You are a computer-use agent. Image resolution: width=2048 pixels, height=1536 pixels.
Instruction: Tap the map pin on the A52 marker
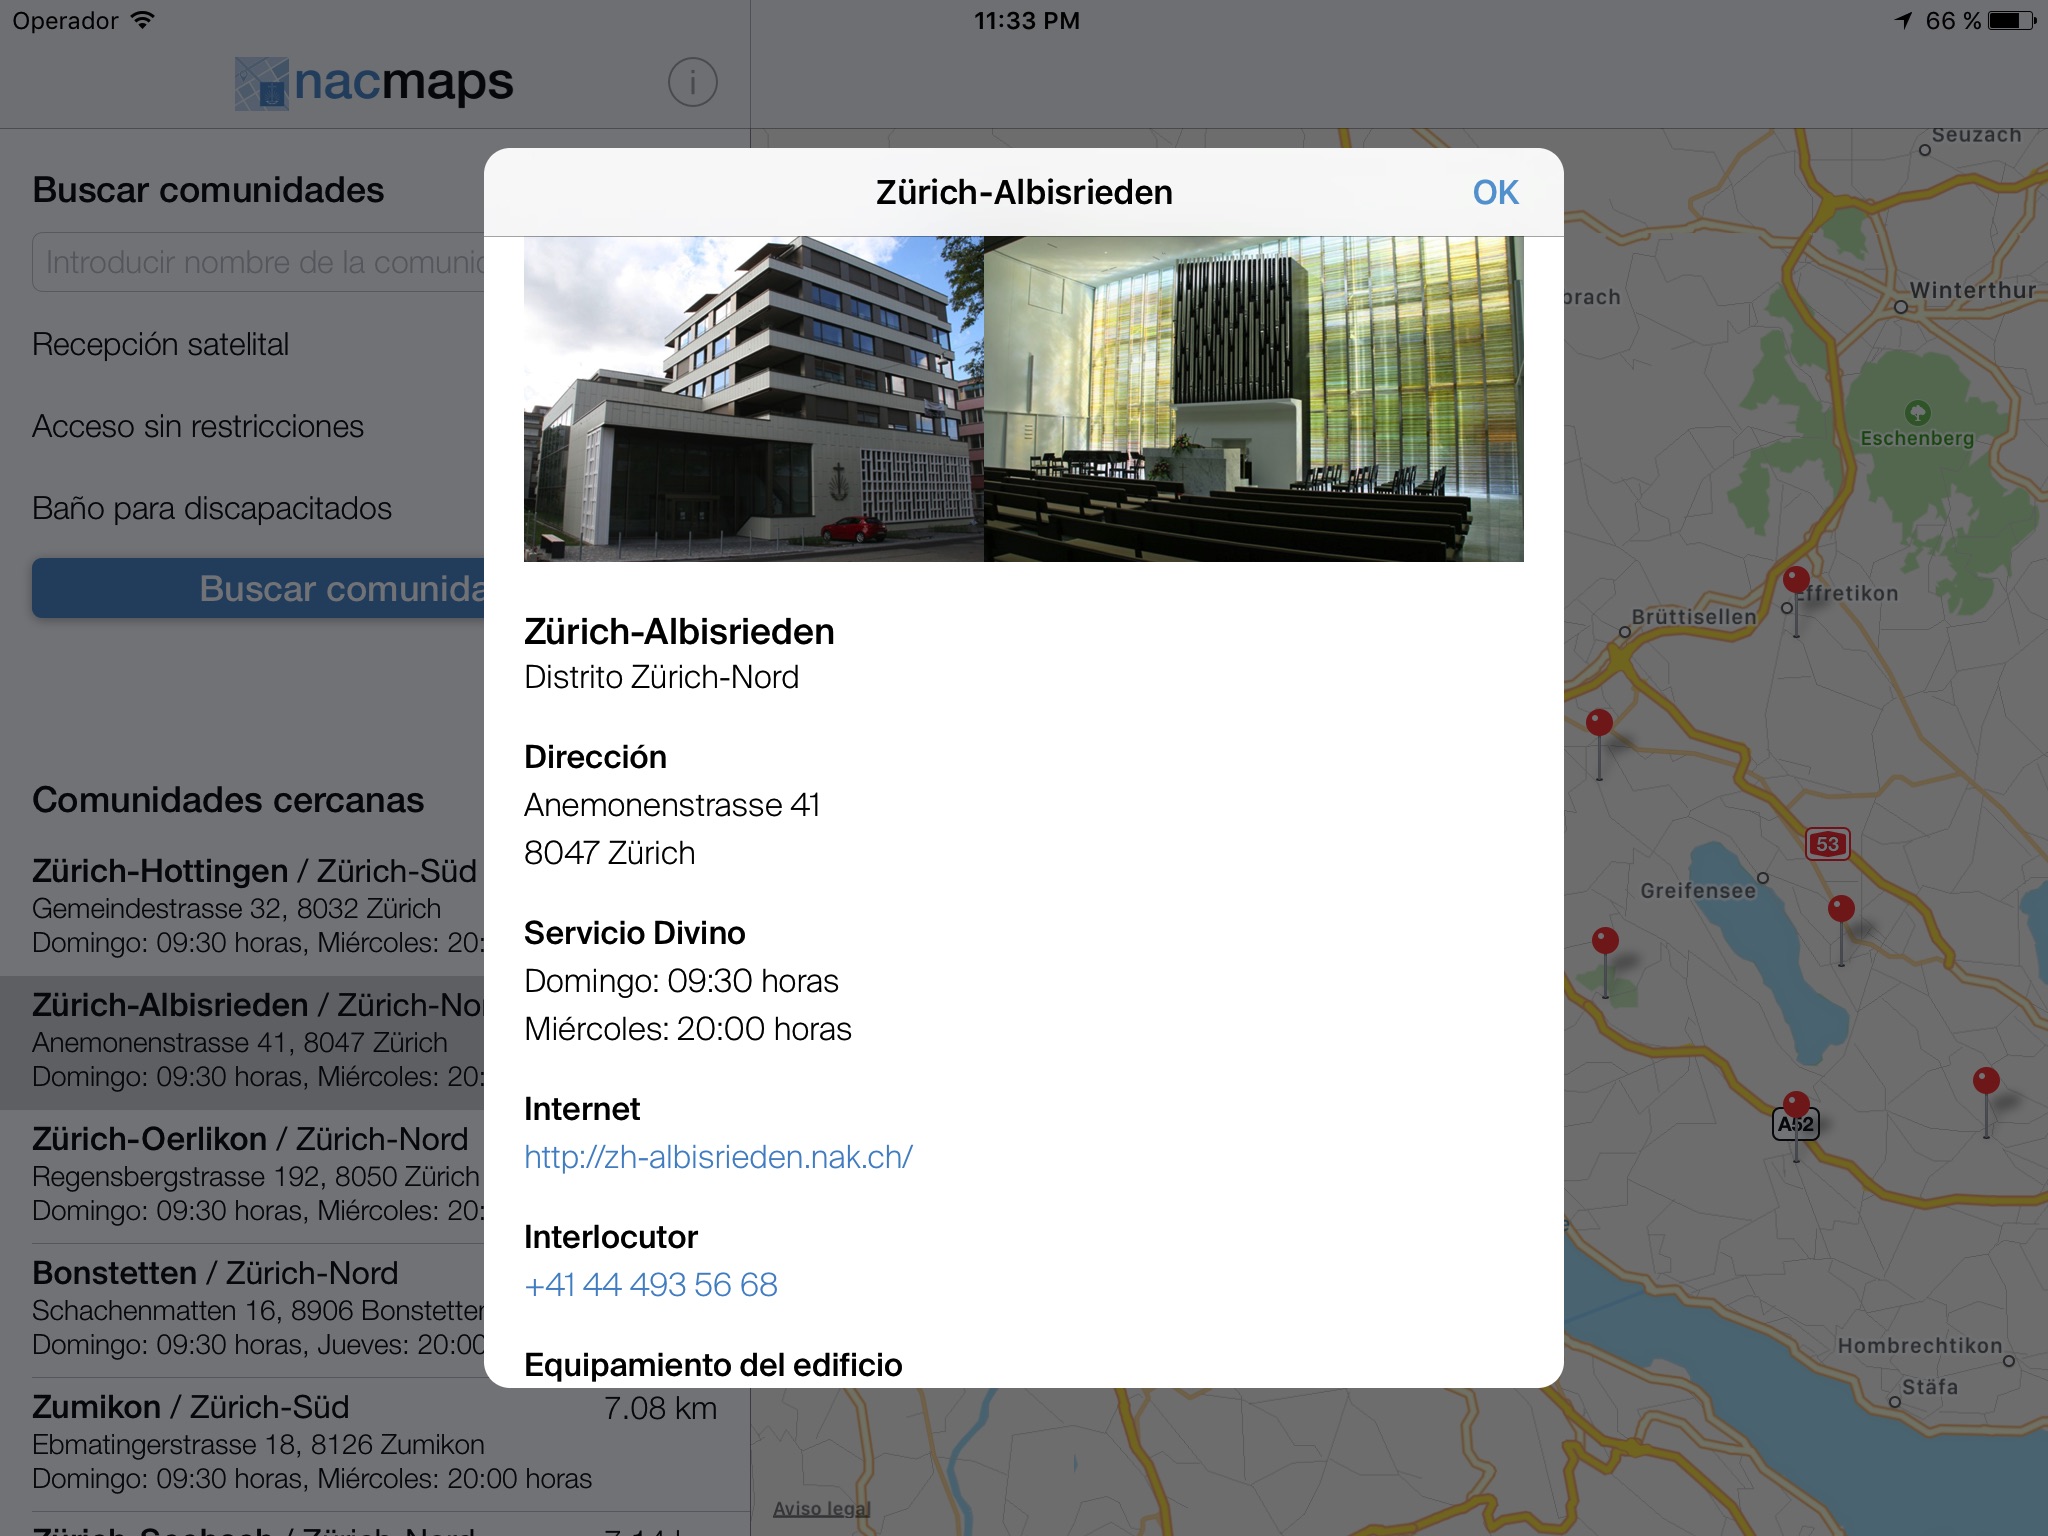tap(1797, 1105)
